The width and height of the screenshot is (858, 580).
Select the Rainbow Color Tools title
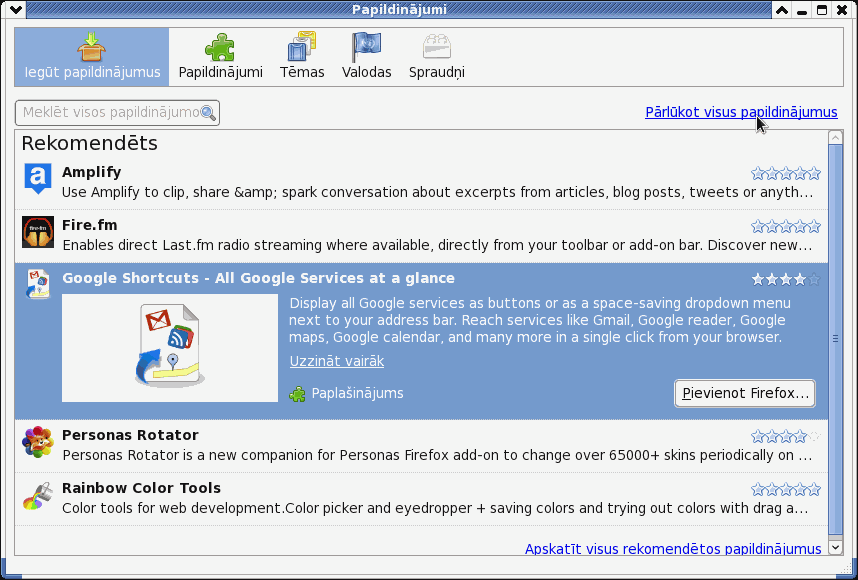point(141,488)
